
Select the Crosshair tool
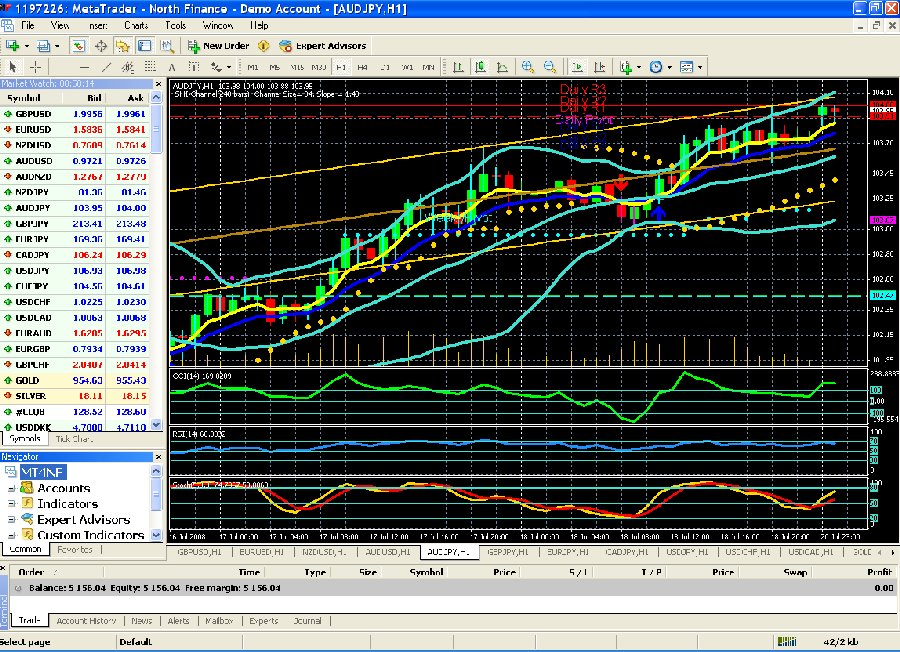pos(35,67)
